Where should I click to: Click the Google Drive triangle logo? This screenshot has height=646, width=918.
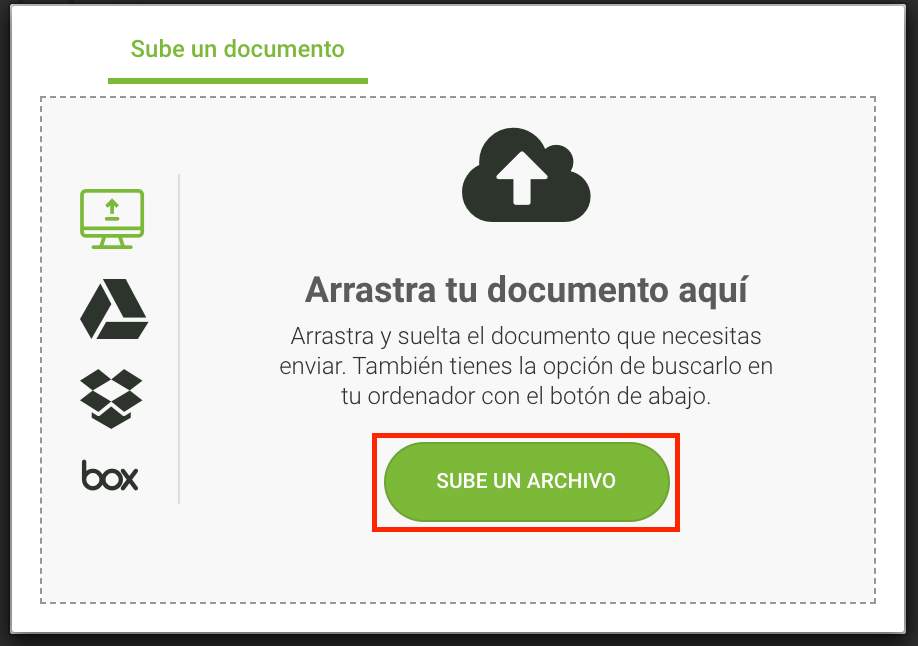click(114, 309)
